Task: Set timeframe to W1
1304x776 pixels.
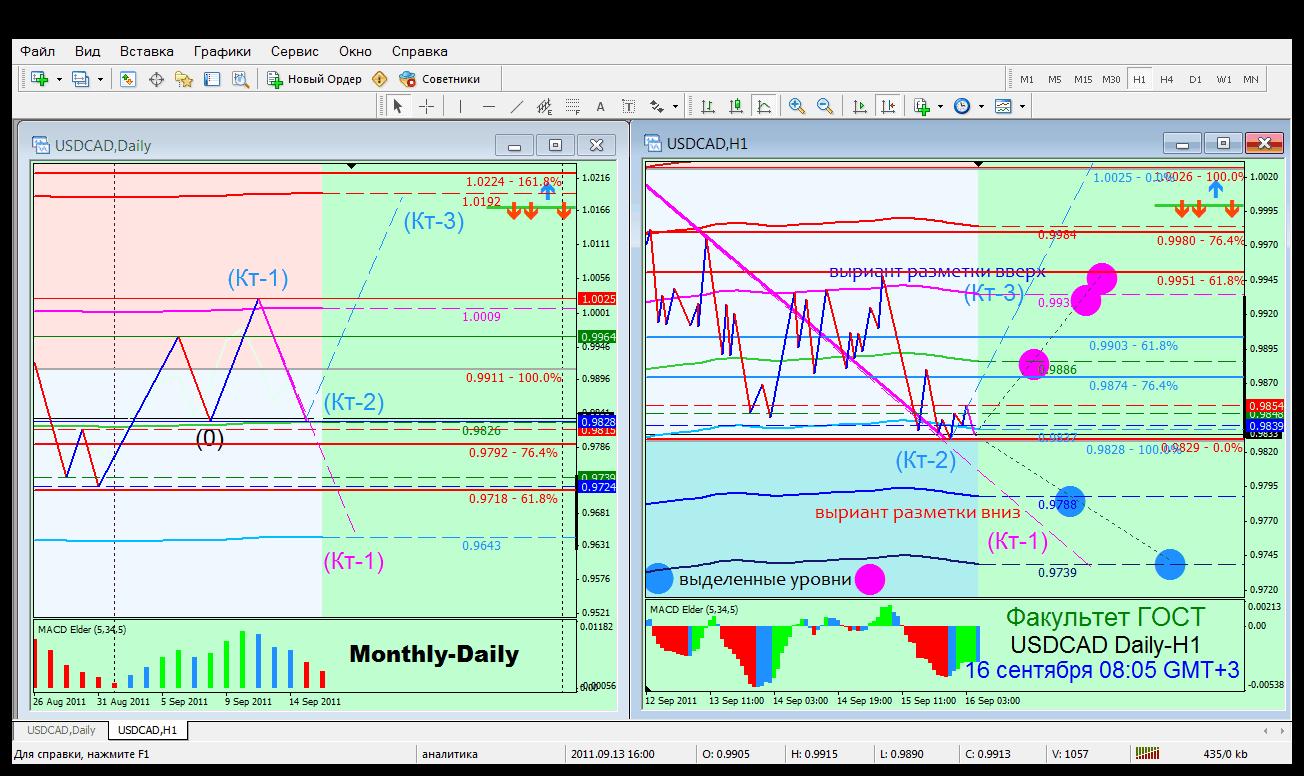Action: pyautogui.click(x=1224, y=79)
